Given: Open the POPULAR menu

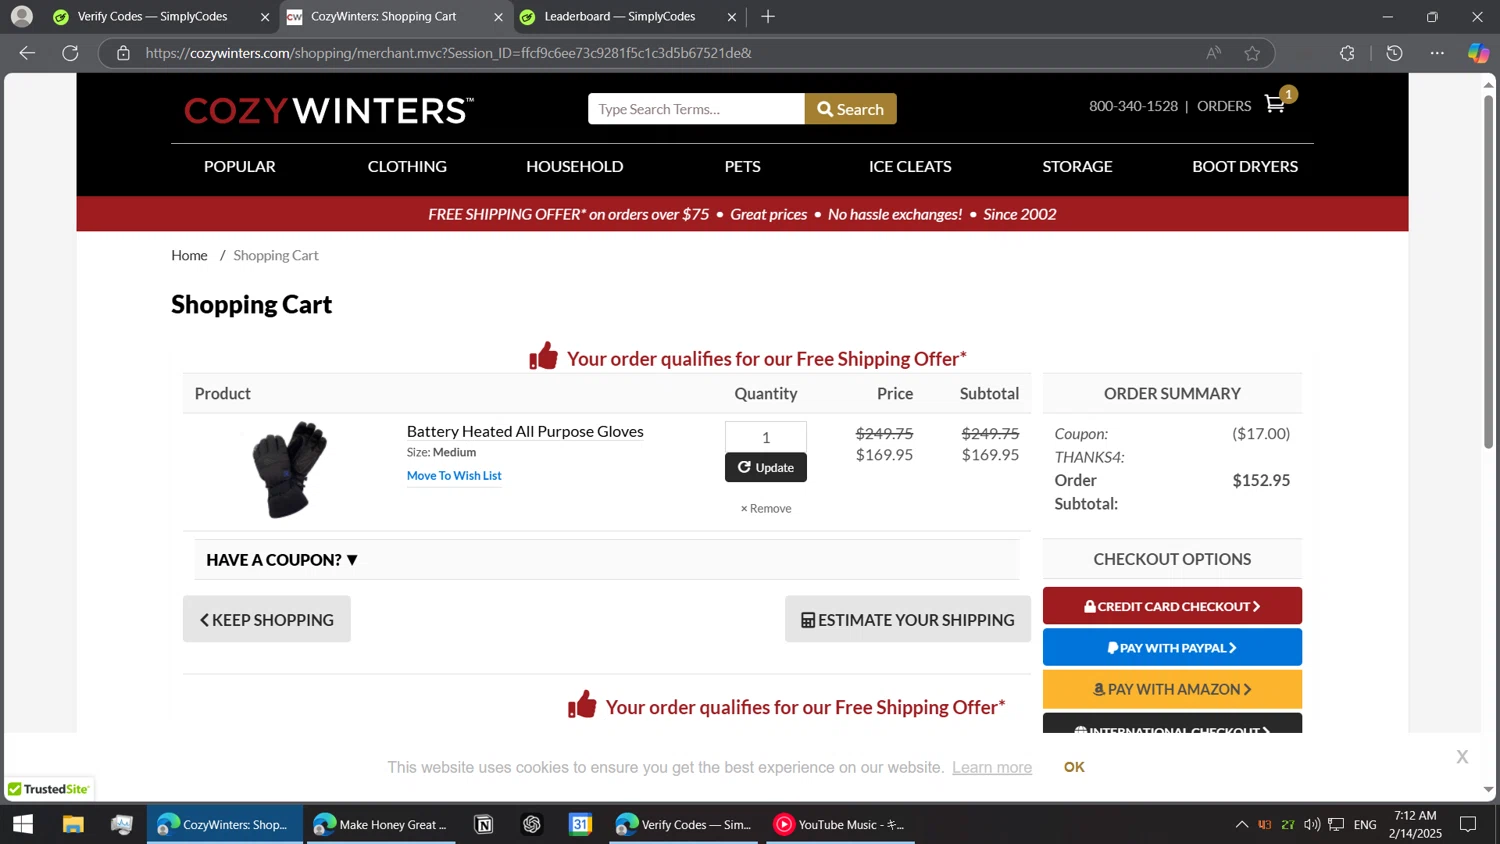Looking at the screenshot, I should (240, 167).
